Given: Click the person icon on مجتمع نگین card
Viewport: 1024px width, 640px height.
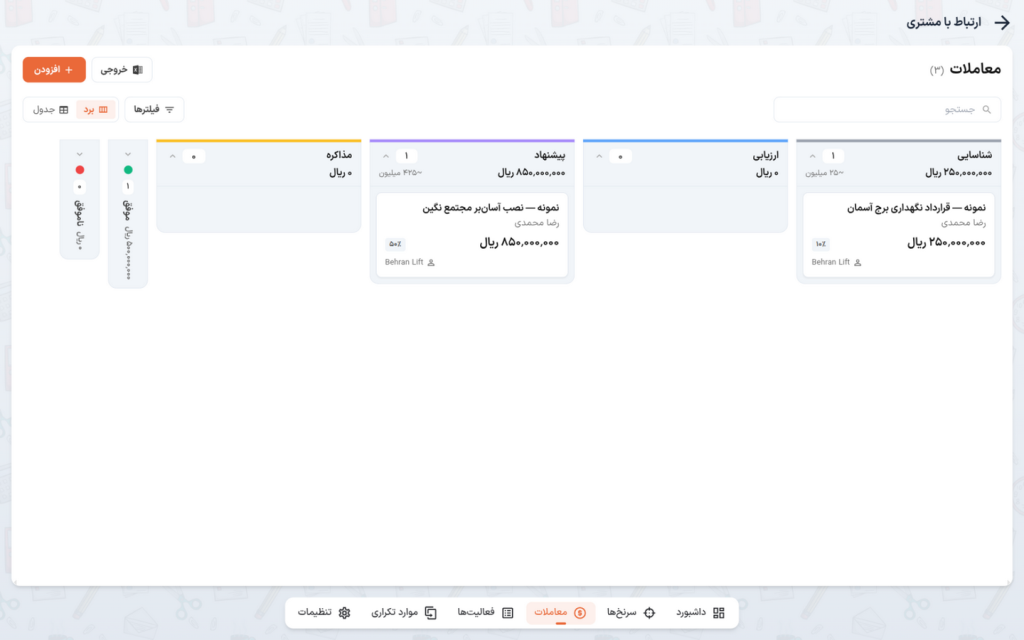Looking at the screenshot, I should 431,263.
